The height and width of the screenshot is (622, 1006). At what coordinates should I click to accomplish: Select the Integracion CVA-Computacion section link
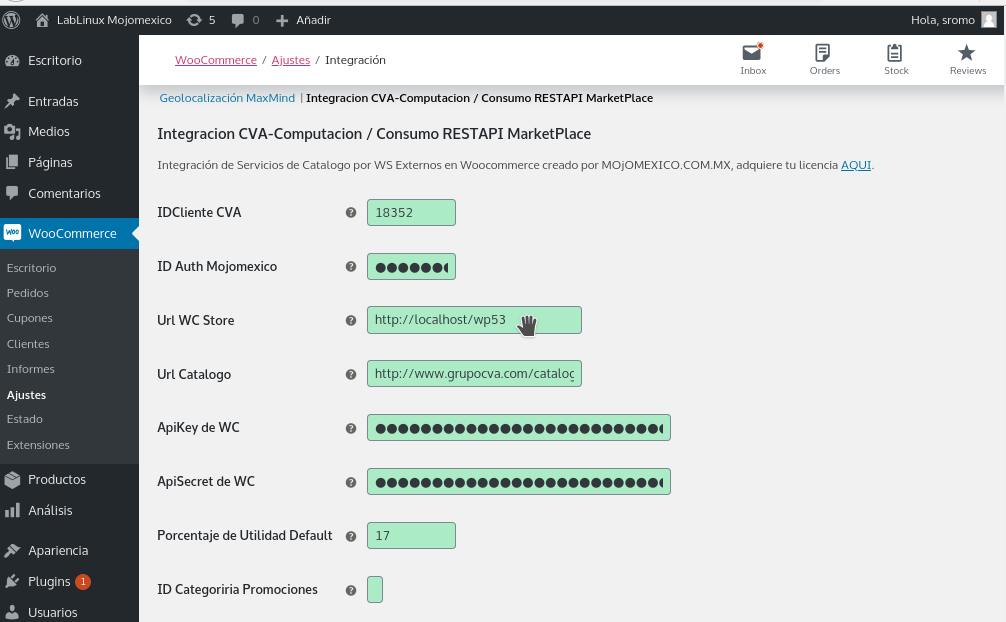(x=479, y=98)
